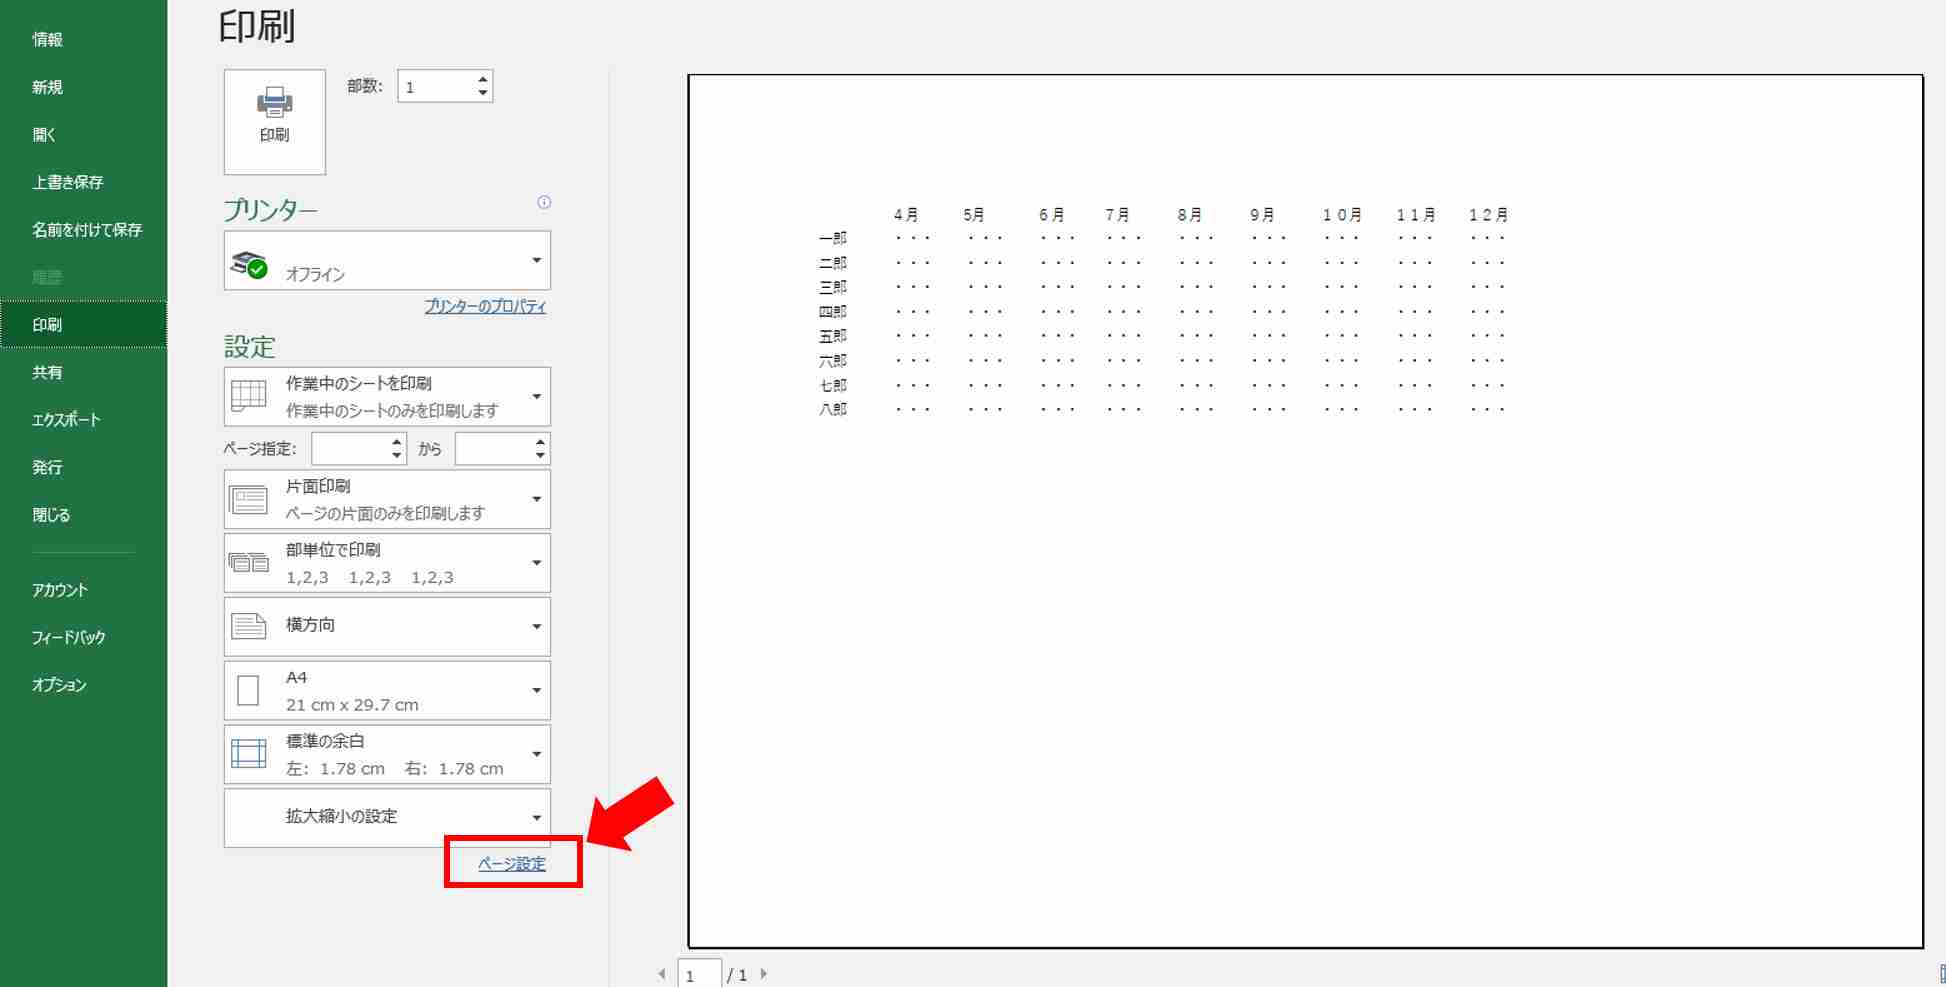Decrease the end page value after から

pyautogui.click(x=540, y=456)
